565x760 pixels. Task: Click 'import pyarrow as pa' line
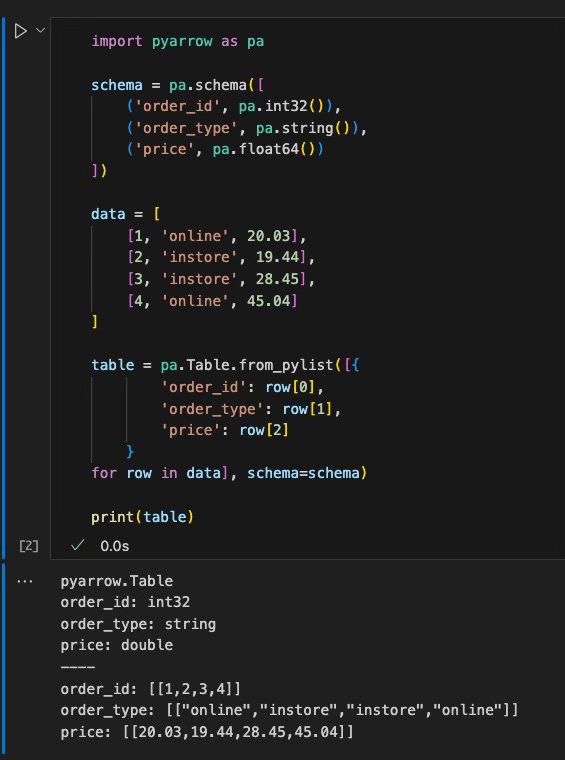[178, 41]
